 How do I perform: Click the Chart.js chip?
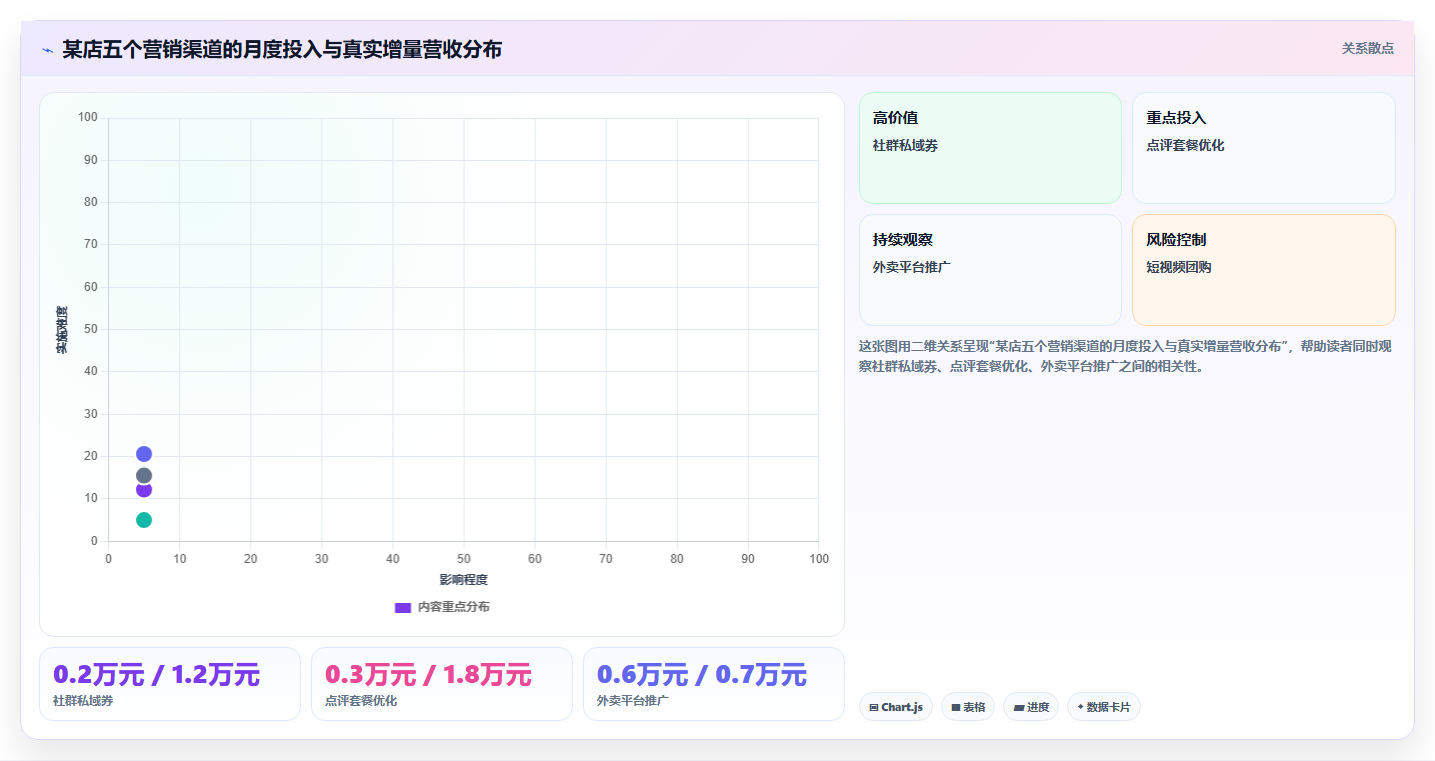point(896,707)
